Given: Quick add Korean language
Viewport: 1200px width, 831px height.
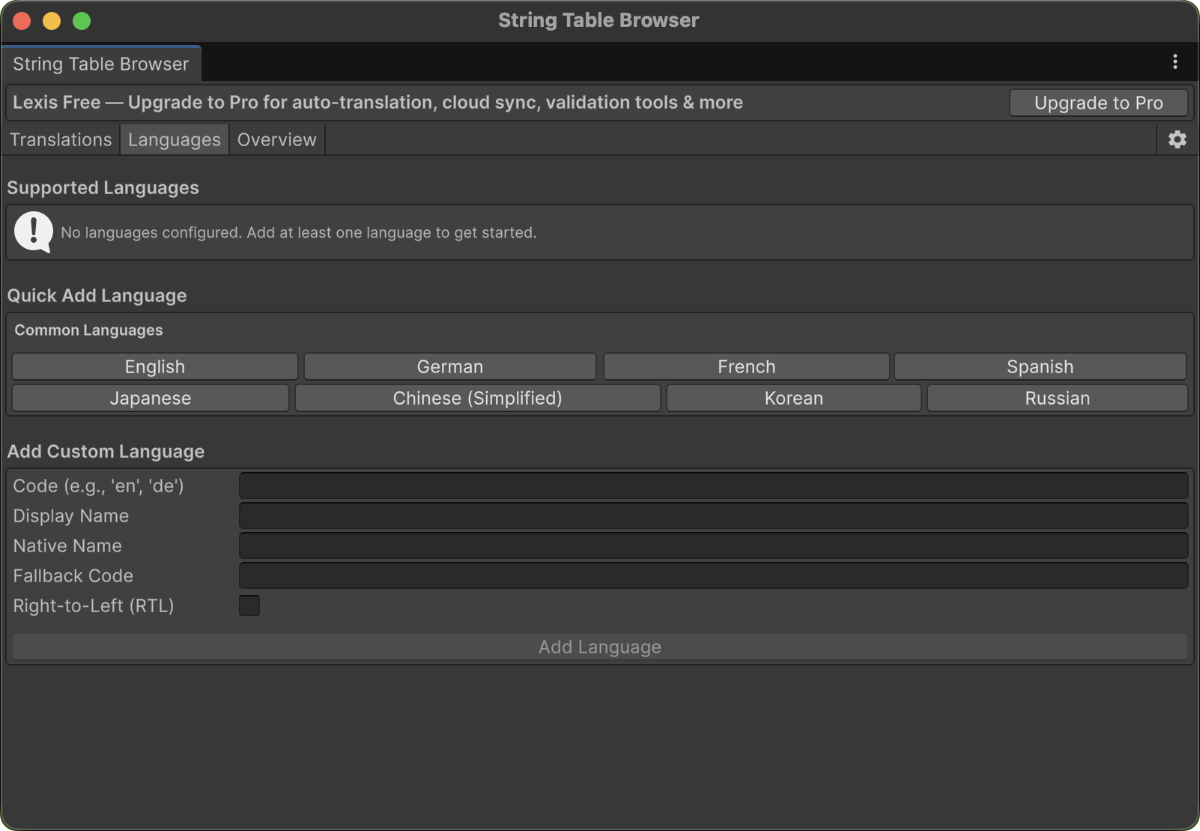Looking at the screenshot, I should click(793, 398).
